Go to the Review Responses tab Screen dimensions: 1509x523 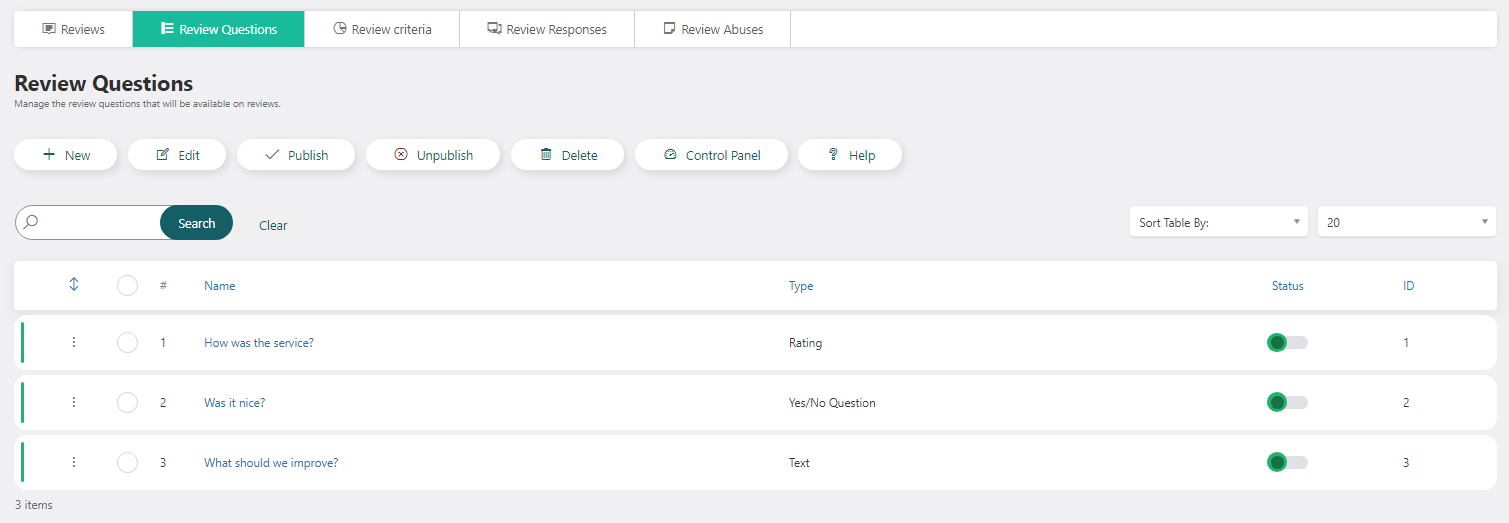click(x=547, y=29)
